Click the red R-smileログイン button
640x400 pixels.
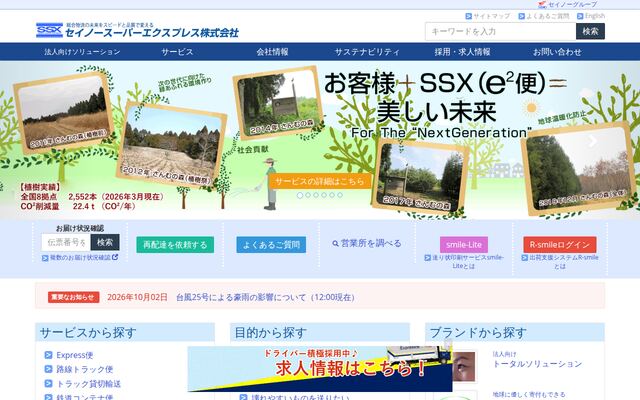click(x=560, y=244)
